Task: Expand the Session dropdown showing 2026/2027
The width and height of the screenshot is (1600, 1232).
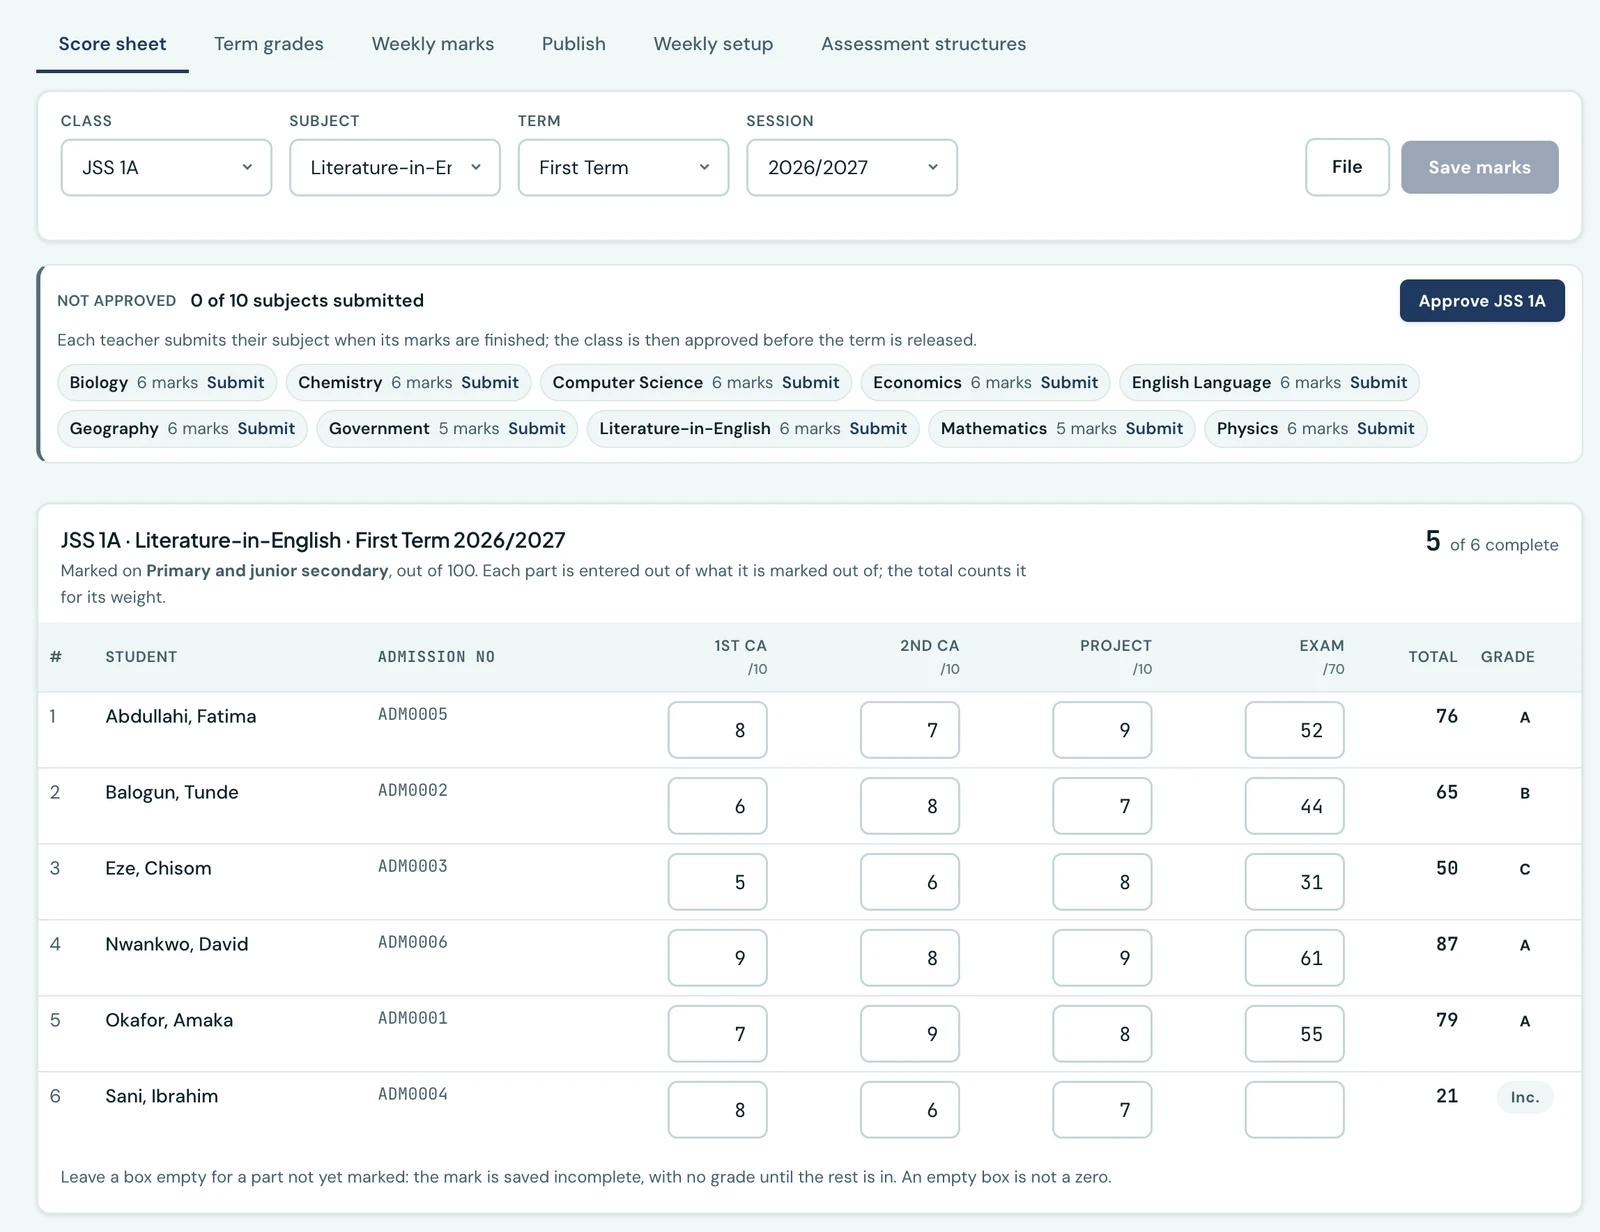Action: pyautogui.click(x=852, y=167)
